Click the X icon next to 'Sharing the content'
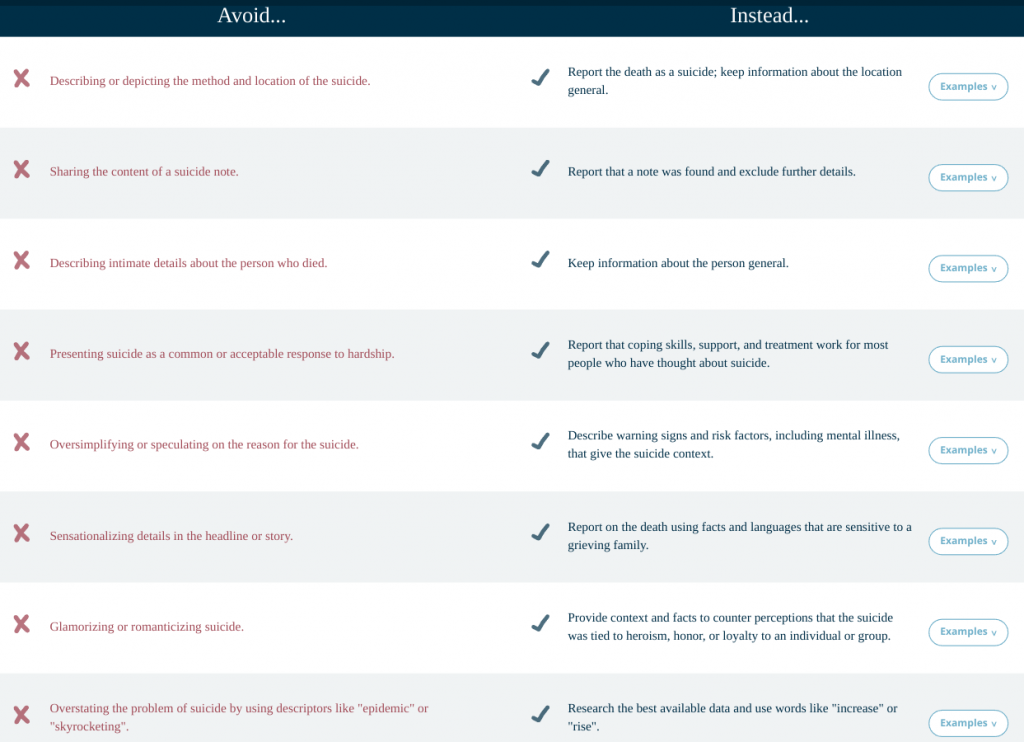Image resolution: width=1024 pixels, height=742 pixels. pyautogui.click(x=21, y=170)
